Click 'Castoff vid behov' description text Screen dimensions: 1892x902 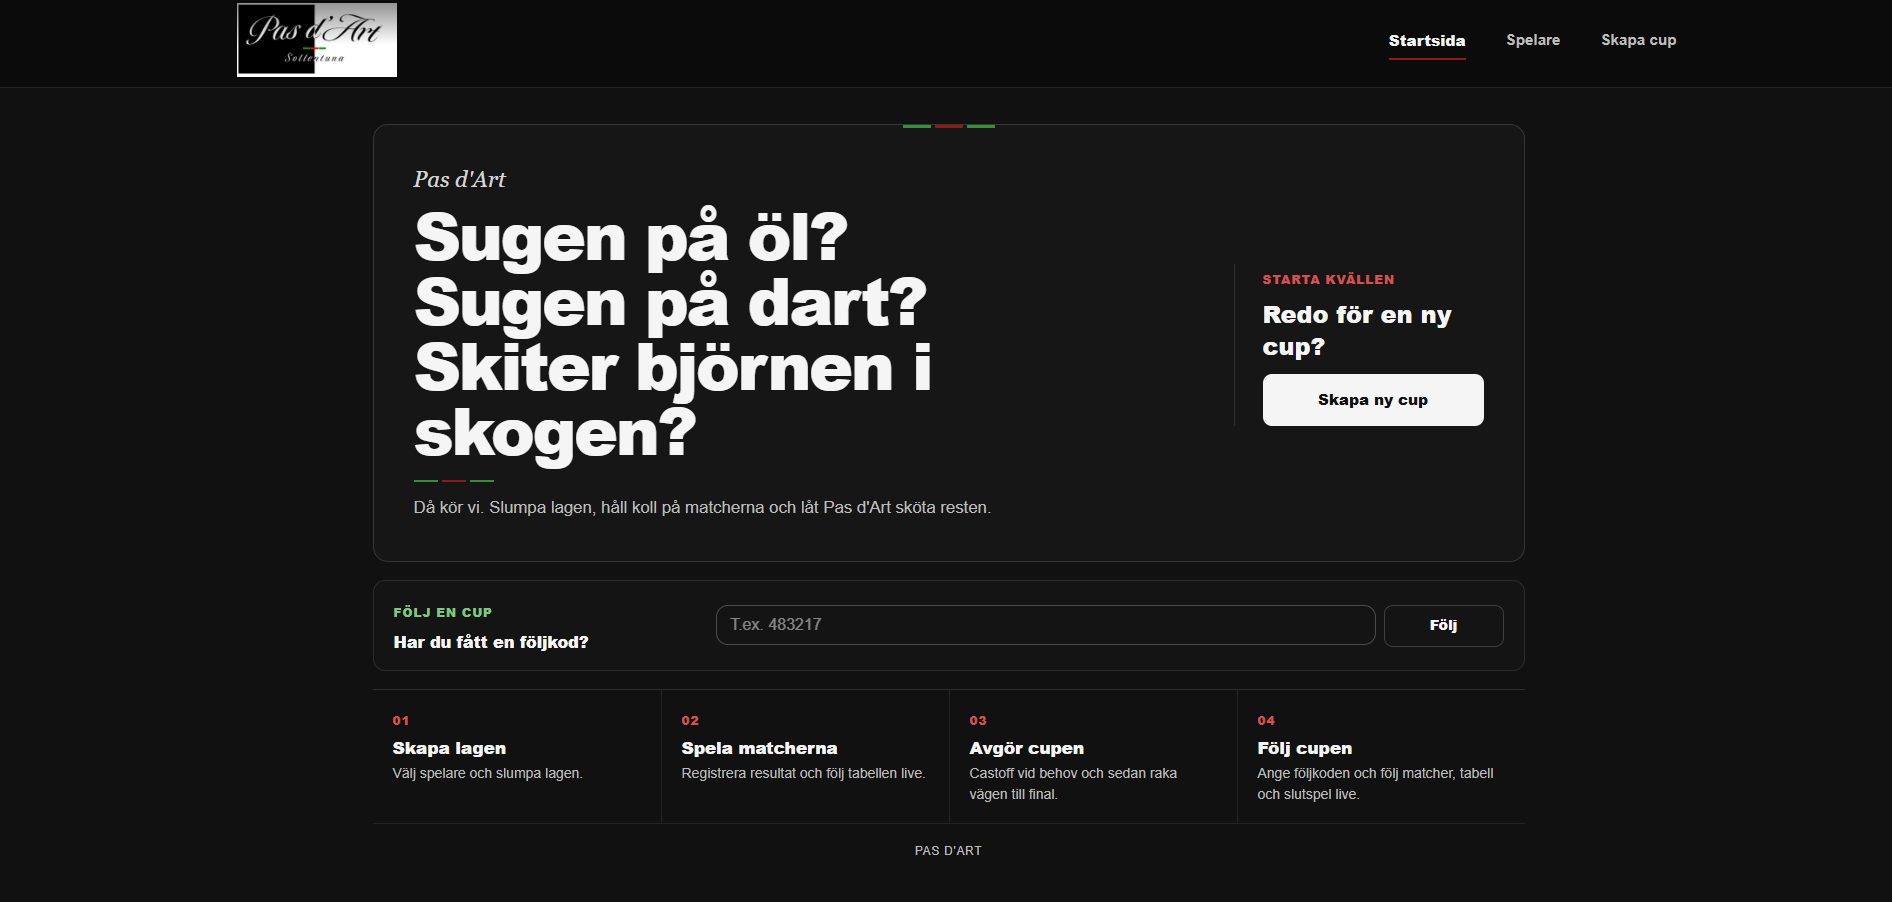1073,784
